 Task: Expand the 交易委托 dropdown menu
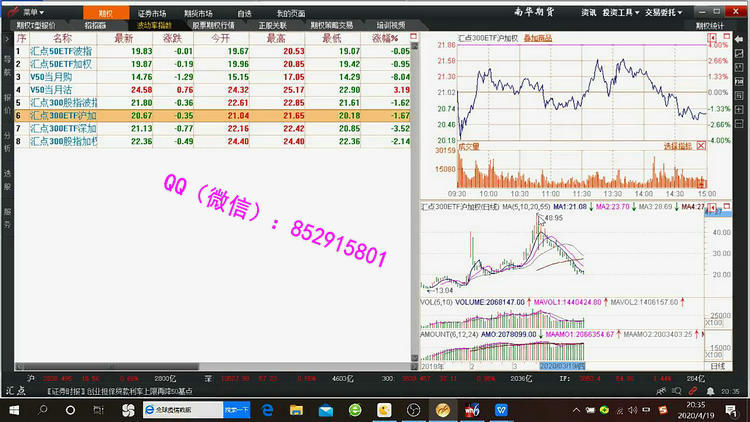[667, 12]
